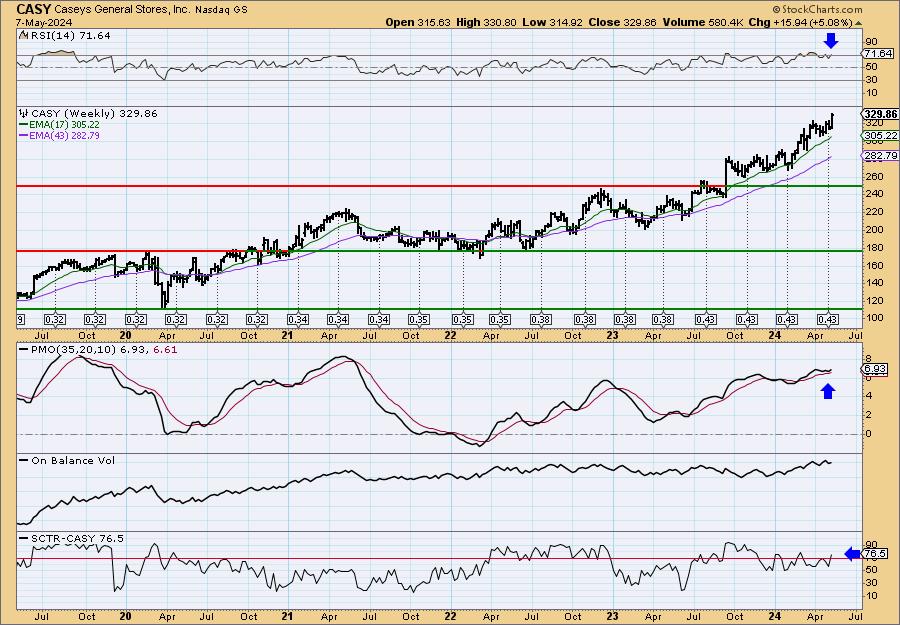Click the EMA(43) 282.79 legend entry
900x625 pixels.
pos(65,135)
